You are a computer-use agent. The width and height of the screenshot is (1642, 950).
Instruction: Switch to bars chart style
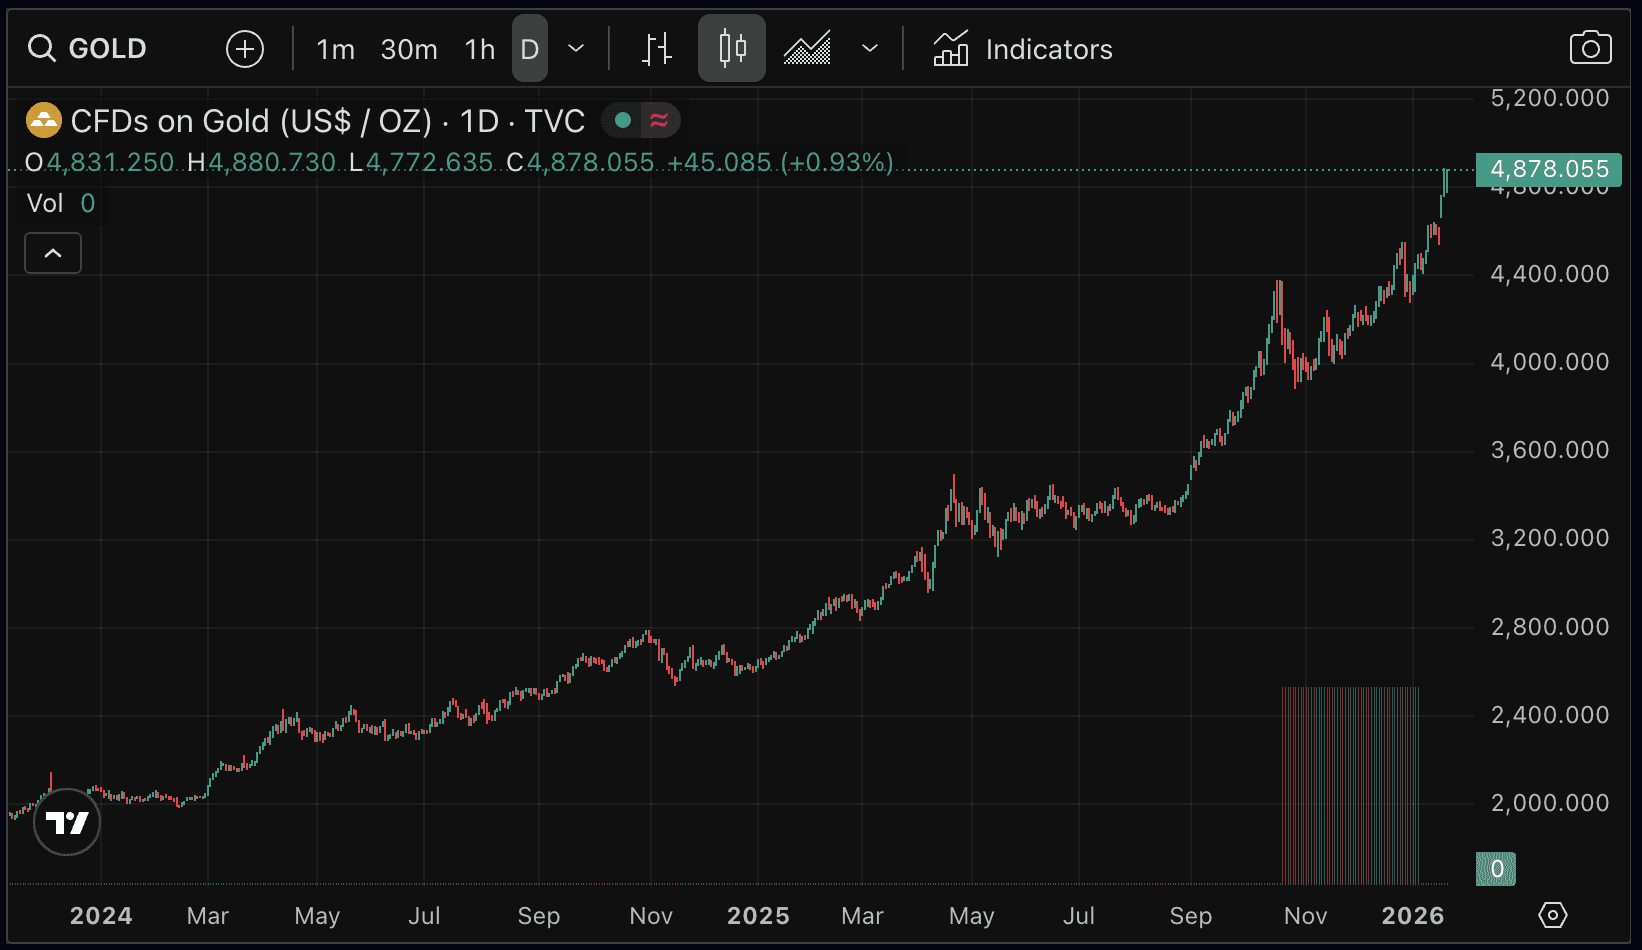657,48
